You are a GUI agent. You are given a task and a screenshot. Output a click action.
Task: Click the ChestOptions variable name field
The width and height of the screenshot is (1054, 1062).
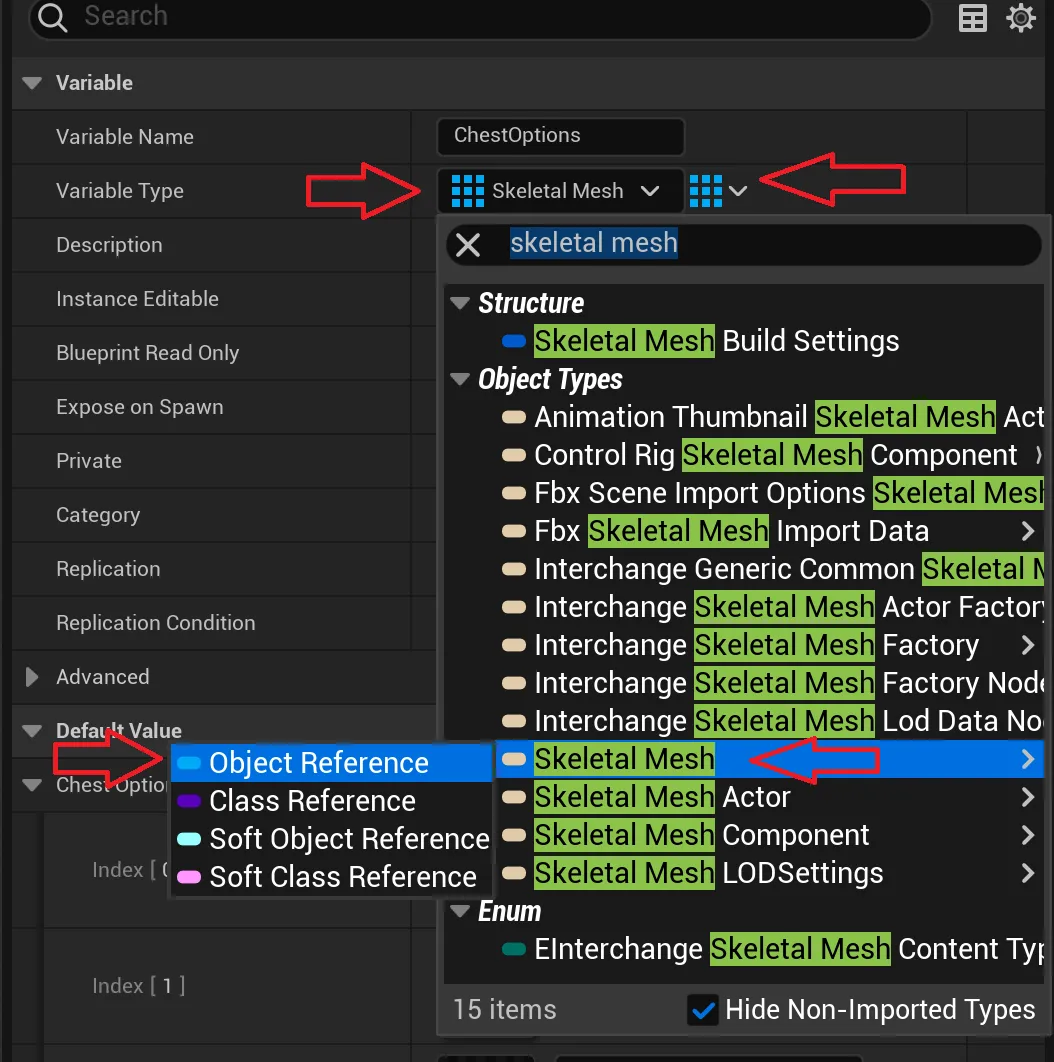[x=560, y=136]
